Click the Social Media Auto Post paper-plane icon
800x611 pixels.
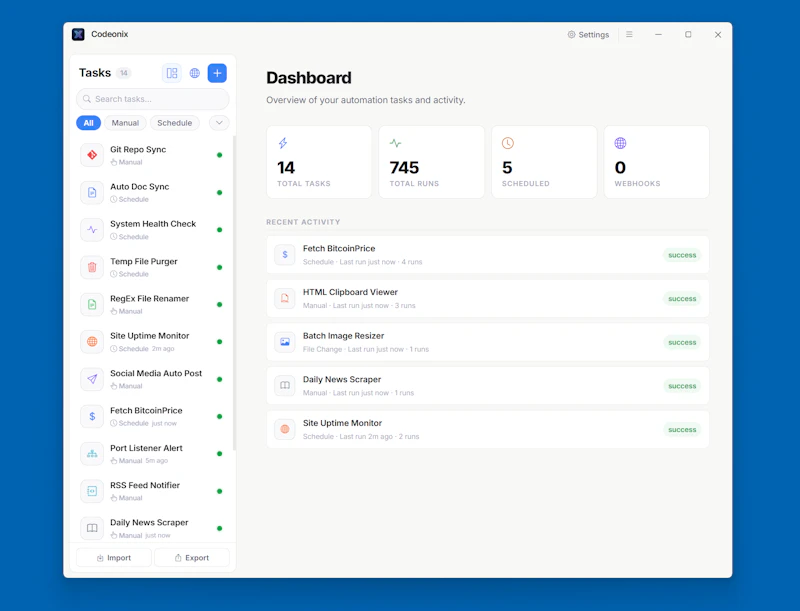[92, 379]
